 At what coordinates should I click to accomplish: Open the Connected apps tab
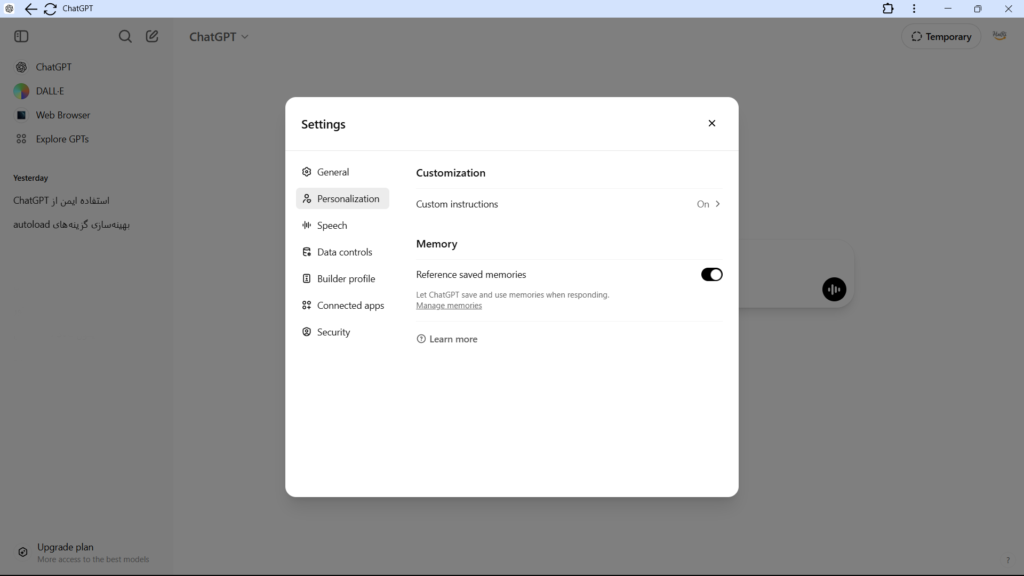point(342,306)
